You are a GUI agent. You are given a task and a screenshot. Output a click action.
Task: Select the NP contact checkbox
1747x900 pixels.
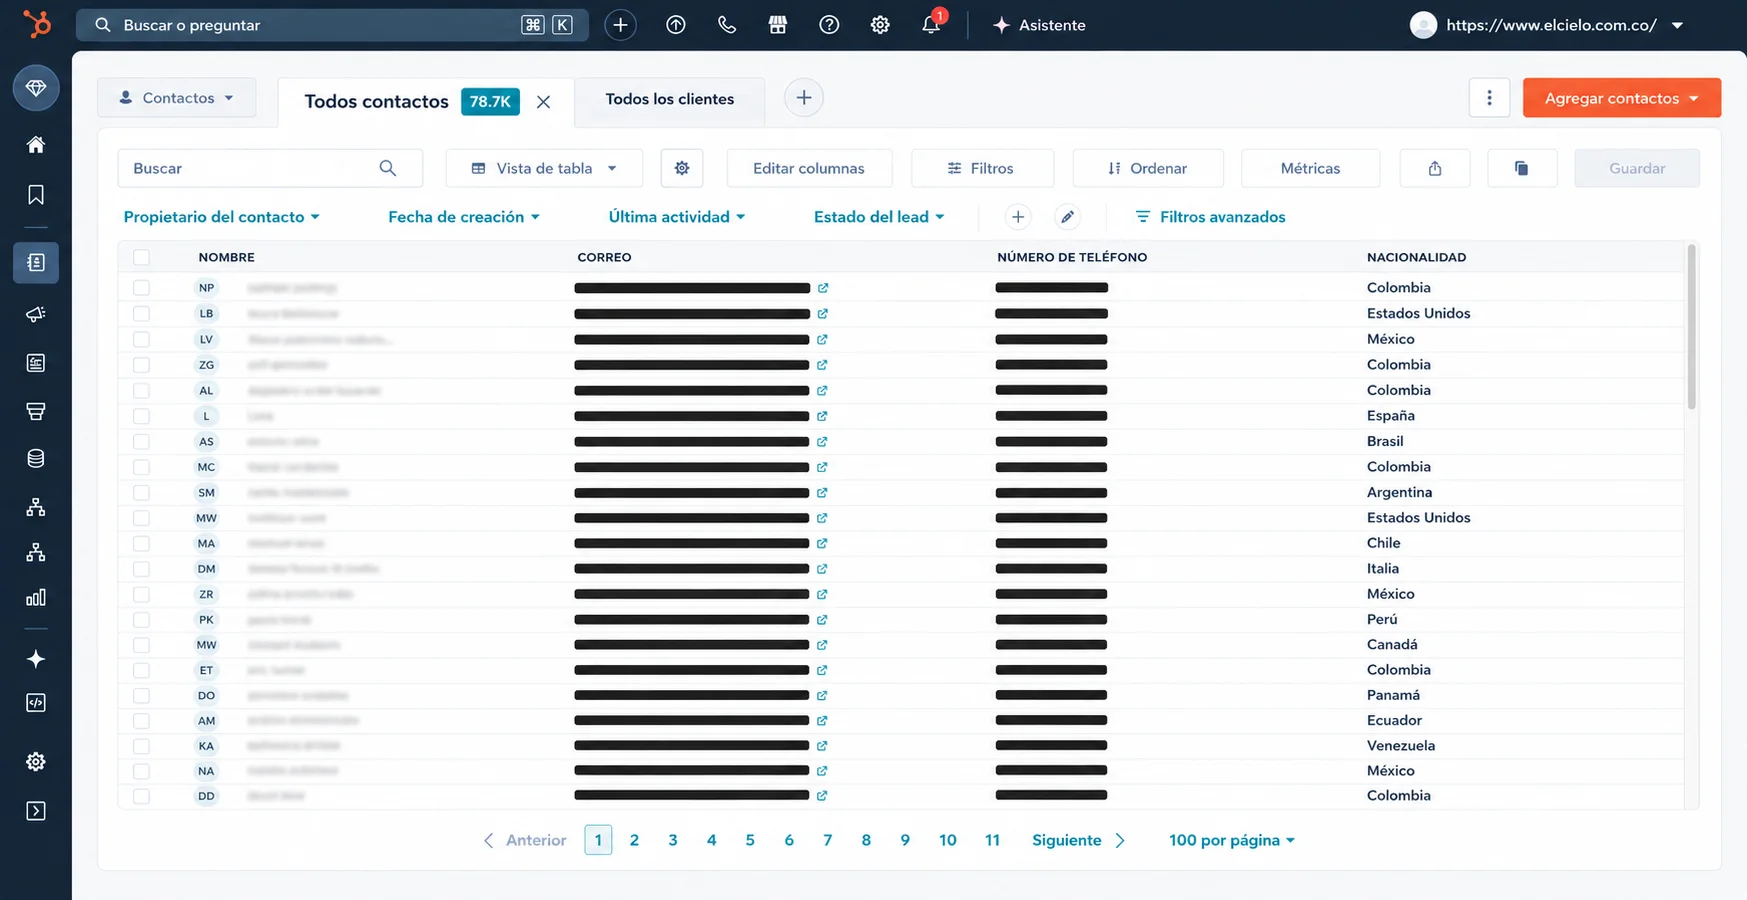[x=141, y=288]
